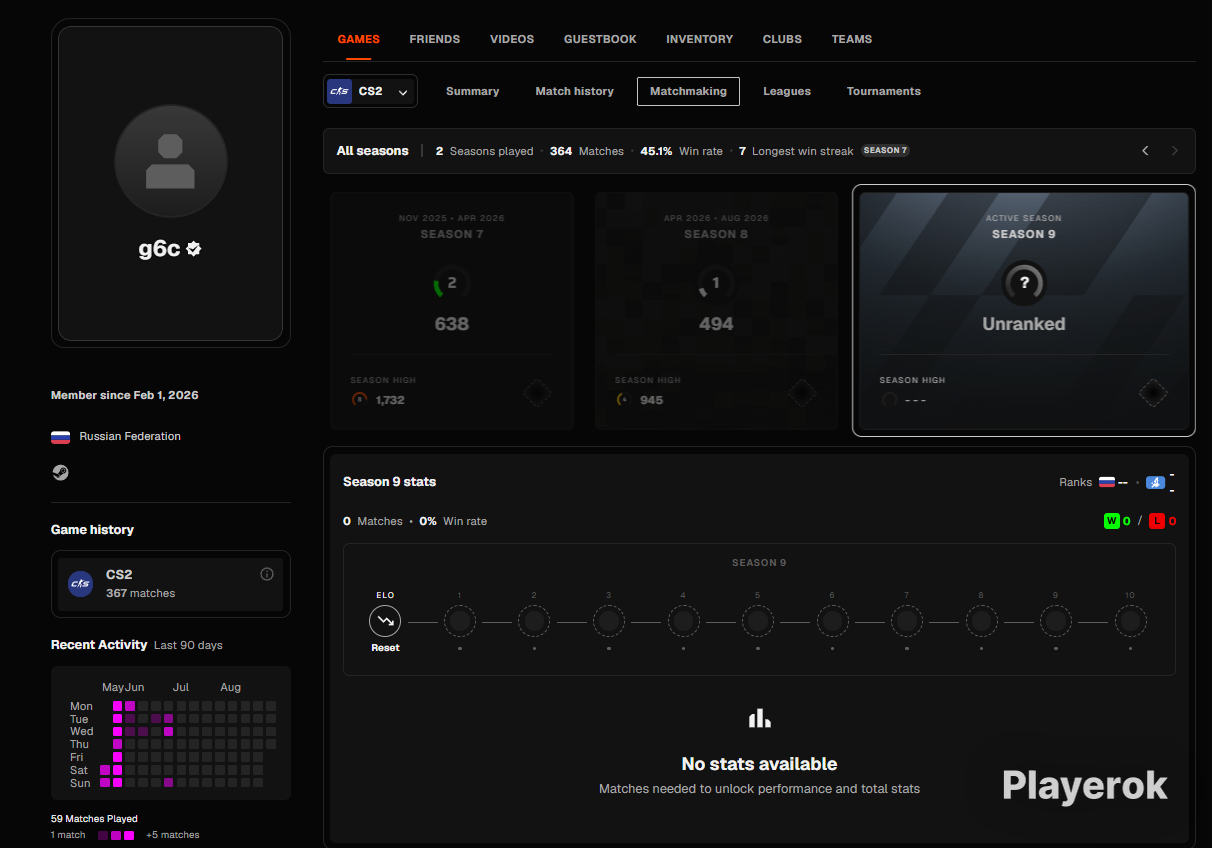Select the Summary sub-tab
This screenshot has height=848, width=1212.
click(x=472, y=91)
